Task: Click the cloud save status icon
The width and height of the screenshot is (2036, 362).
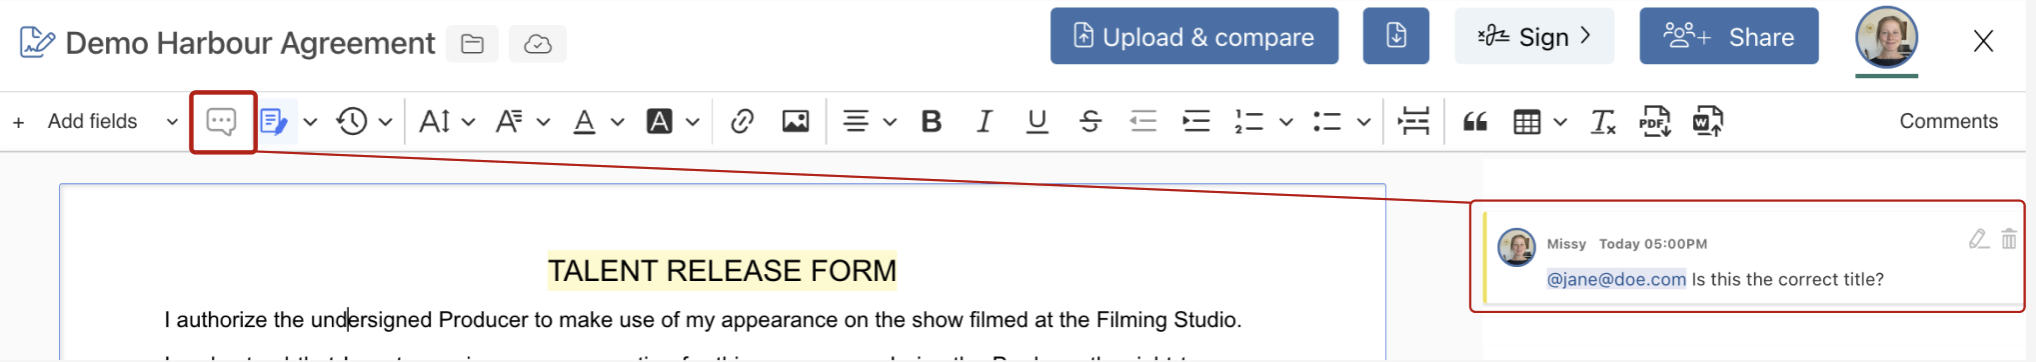Action: click(538, 44)
